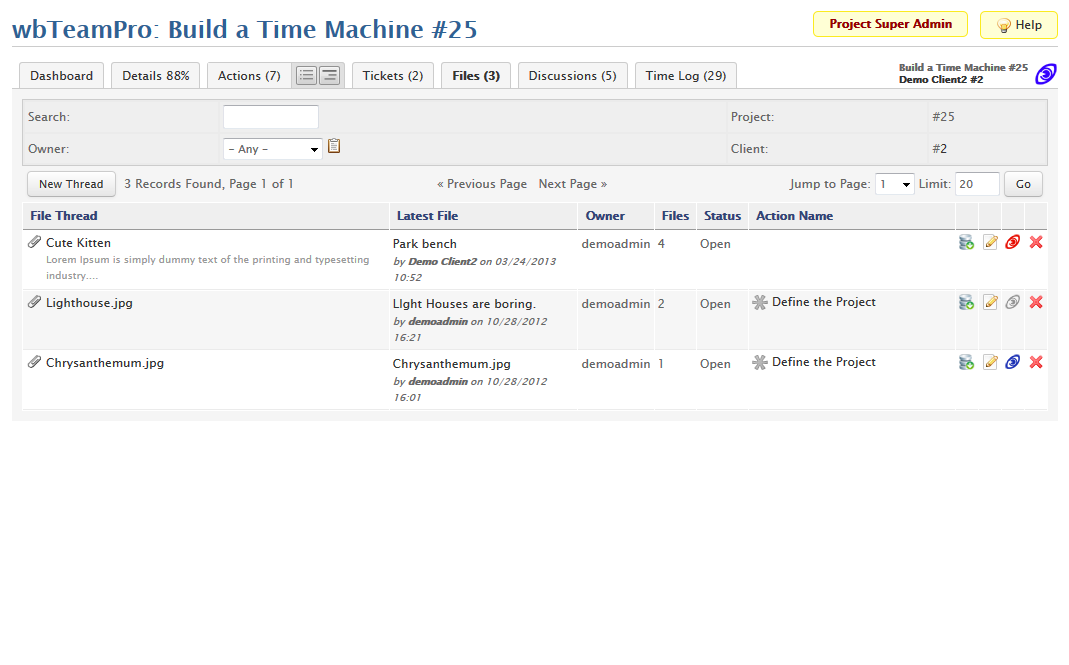Click the clipboard icon beside Owner dropdown
Image resolution: width=1069 pixels, height=665 pixels.
point(334,146)
